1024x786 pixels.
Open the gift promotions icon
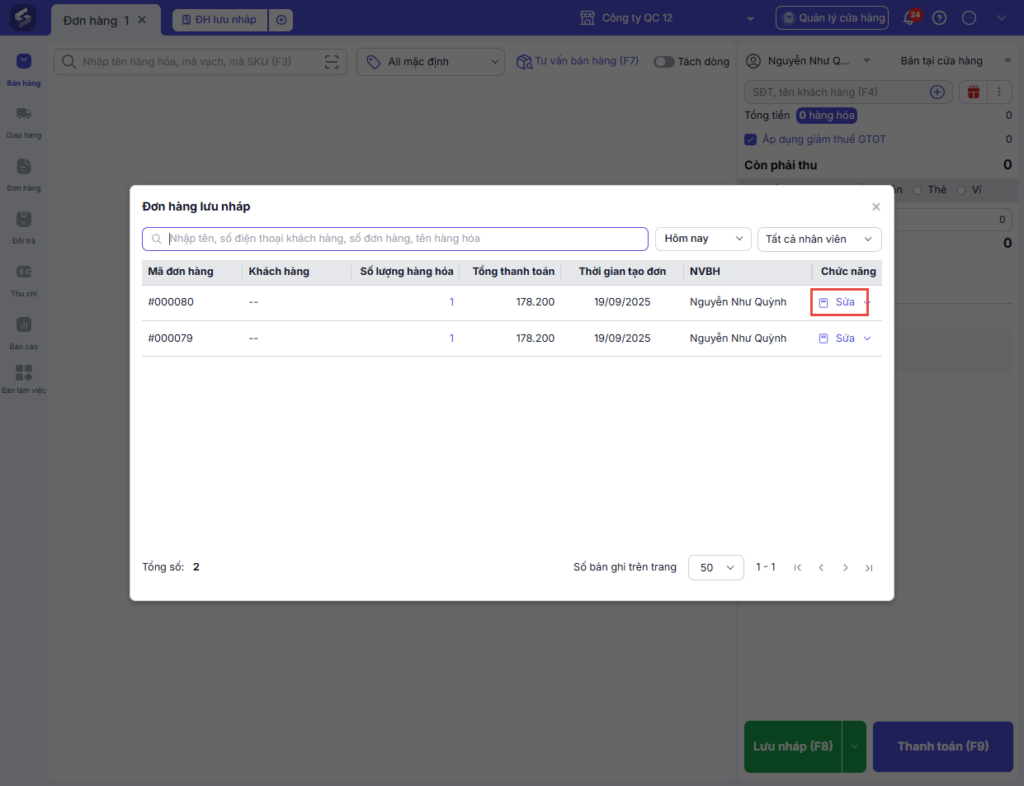973,92
